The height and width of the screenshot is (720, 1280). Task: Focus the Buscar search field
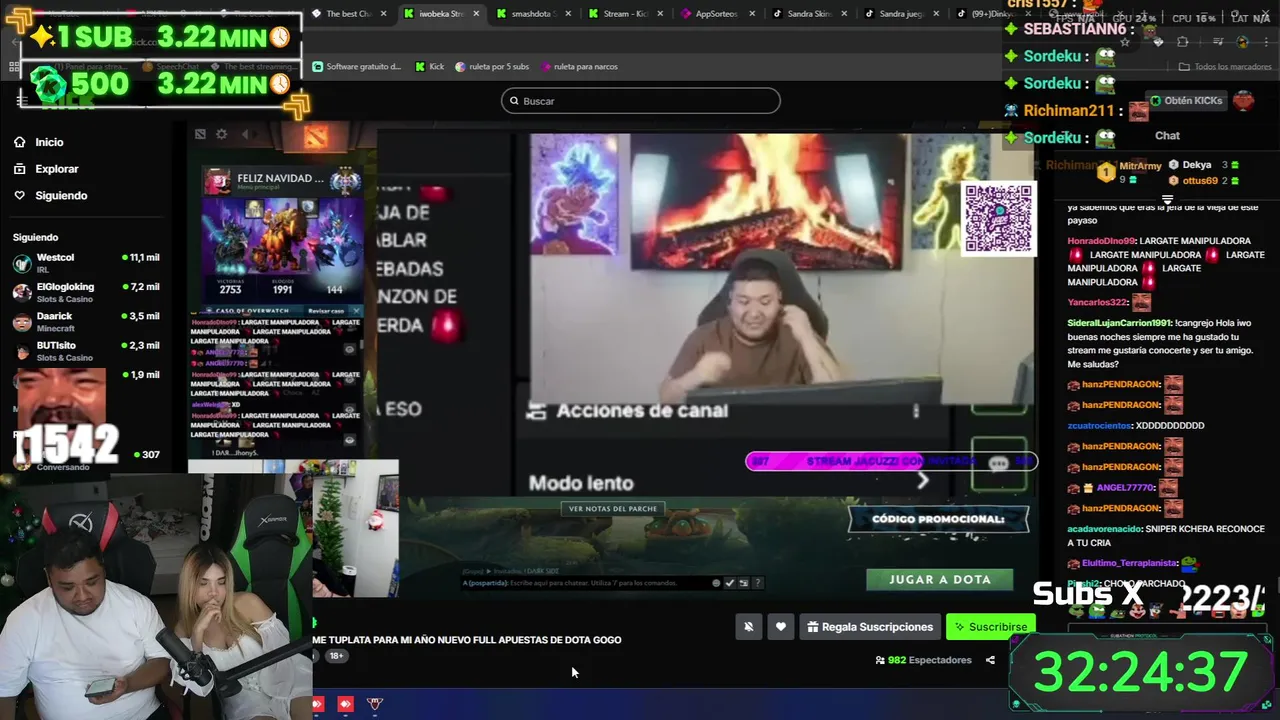click(x=640, y=101)
